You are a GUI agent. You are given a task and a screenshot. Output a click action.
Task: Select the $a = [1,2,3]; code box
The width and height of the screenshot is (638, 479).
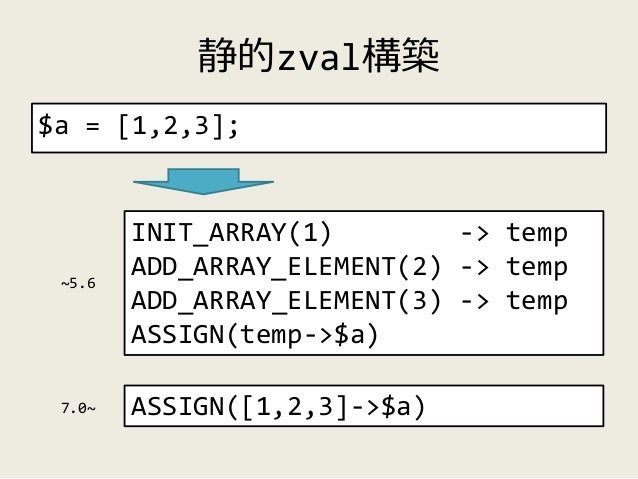point(319,128)
